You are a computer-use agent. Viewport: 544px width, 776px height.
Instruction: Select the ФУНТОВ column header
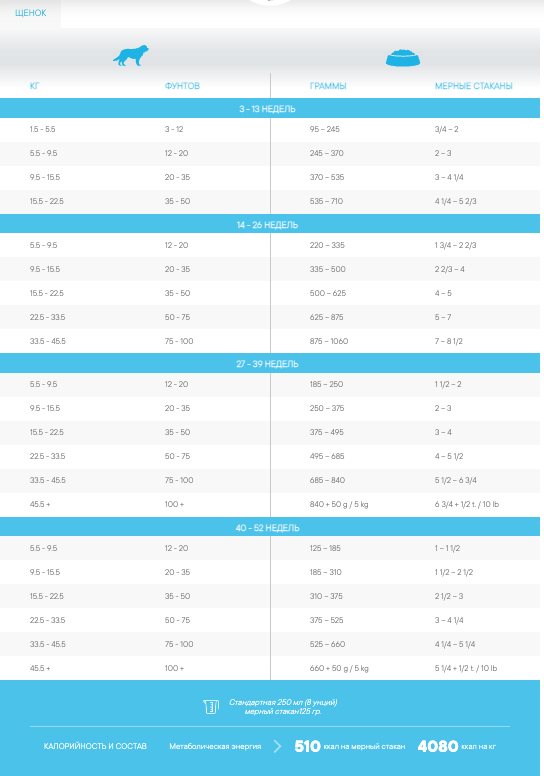point(182,86)
